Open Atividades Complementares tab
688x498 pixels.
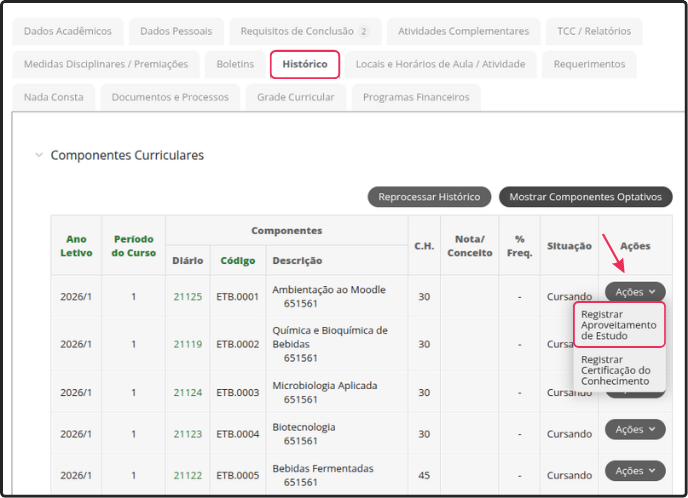click(x=463, y=31)
